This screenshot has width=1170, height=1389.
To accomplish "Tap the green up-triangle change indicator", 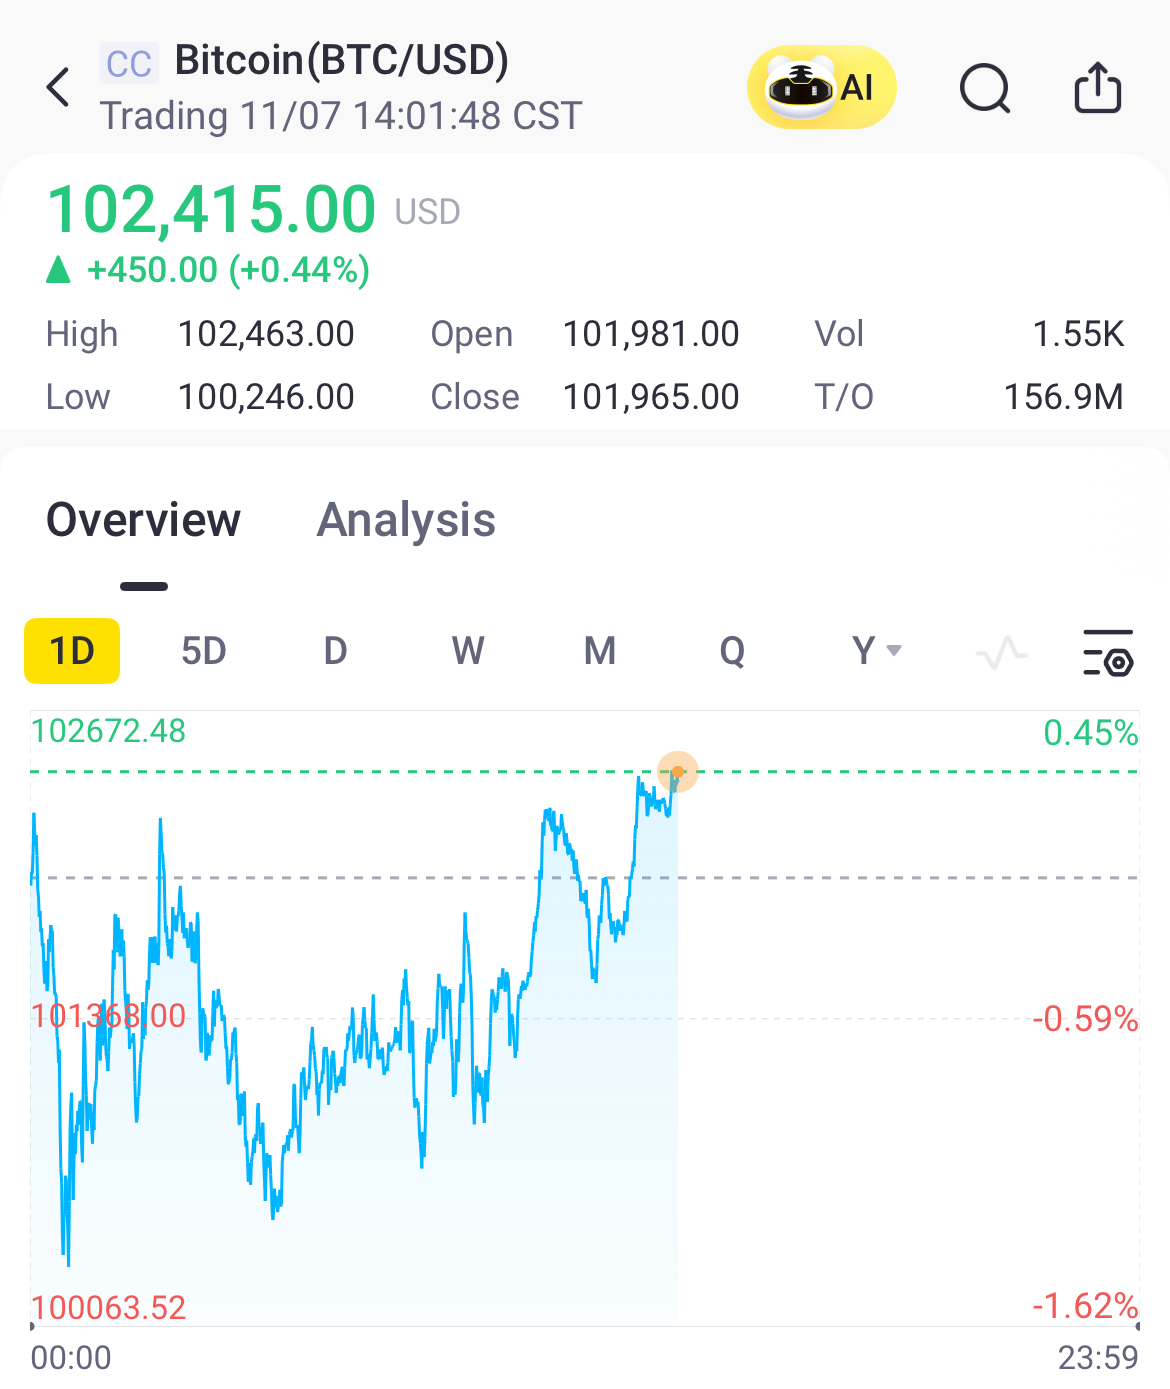I will [x=59, y=270].
